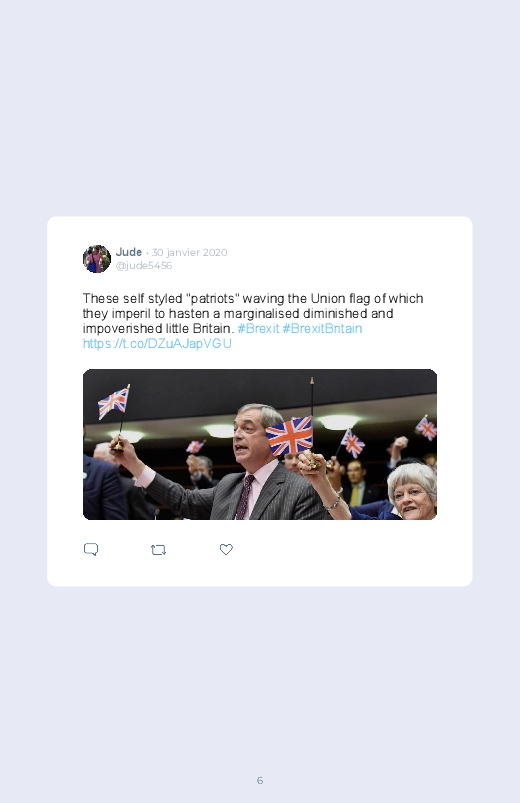
Task: Click the small flag at photo's right edge
Action: [x=426, y=428]
